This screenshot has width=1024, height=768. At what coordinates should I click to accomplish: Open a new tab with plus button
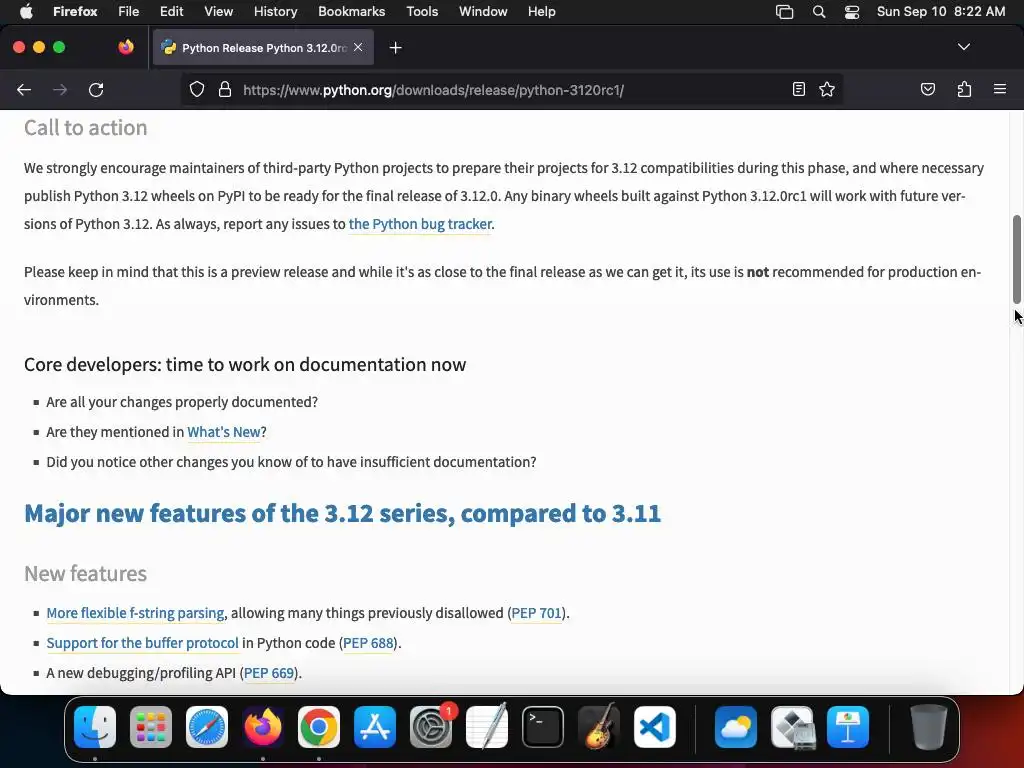(x=395, y=48)
